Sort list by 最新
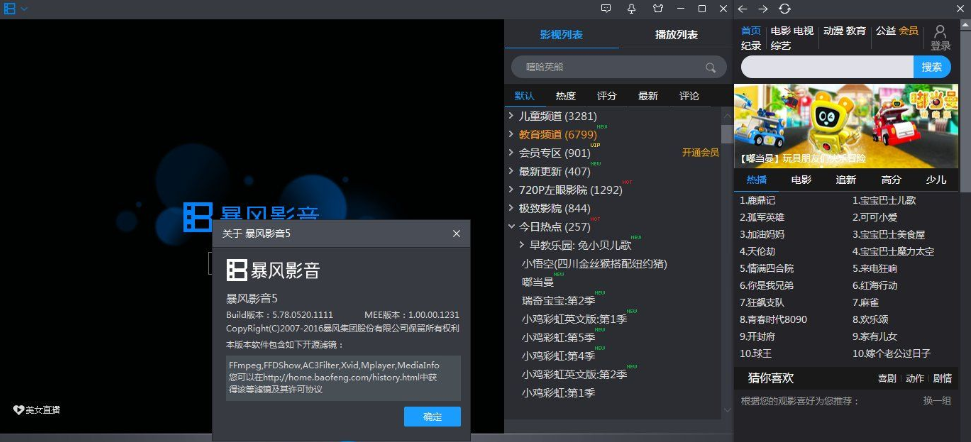The image size is (971, 442). [648, 96]
